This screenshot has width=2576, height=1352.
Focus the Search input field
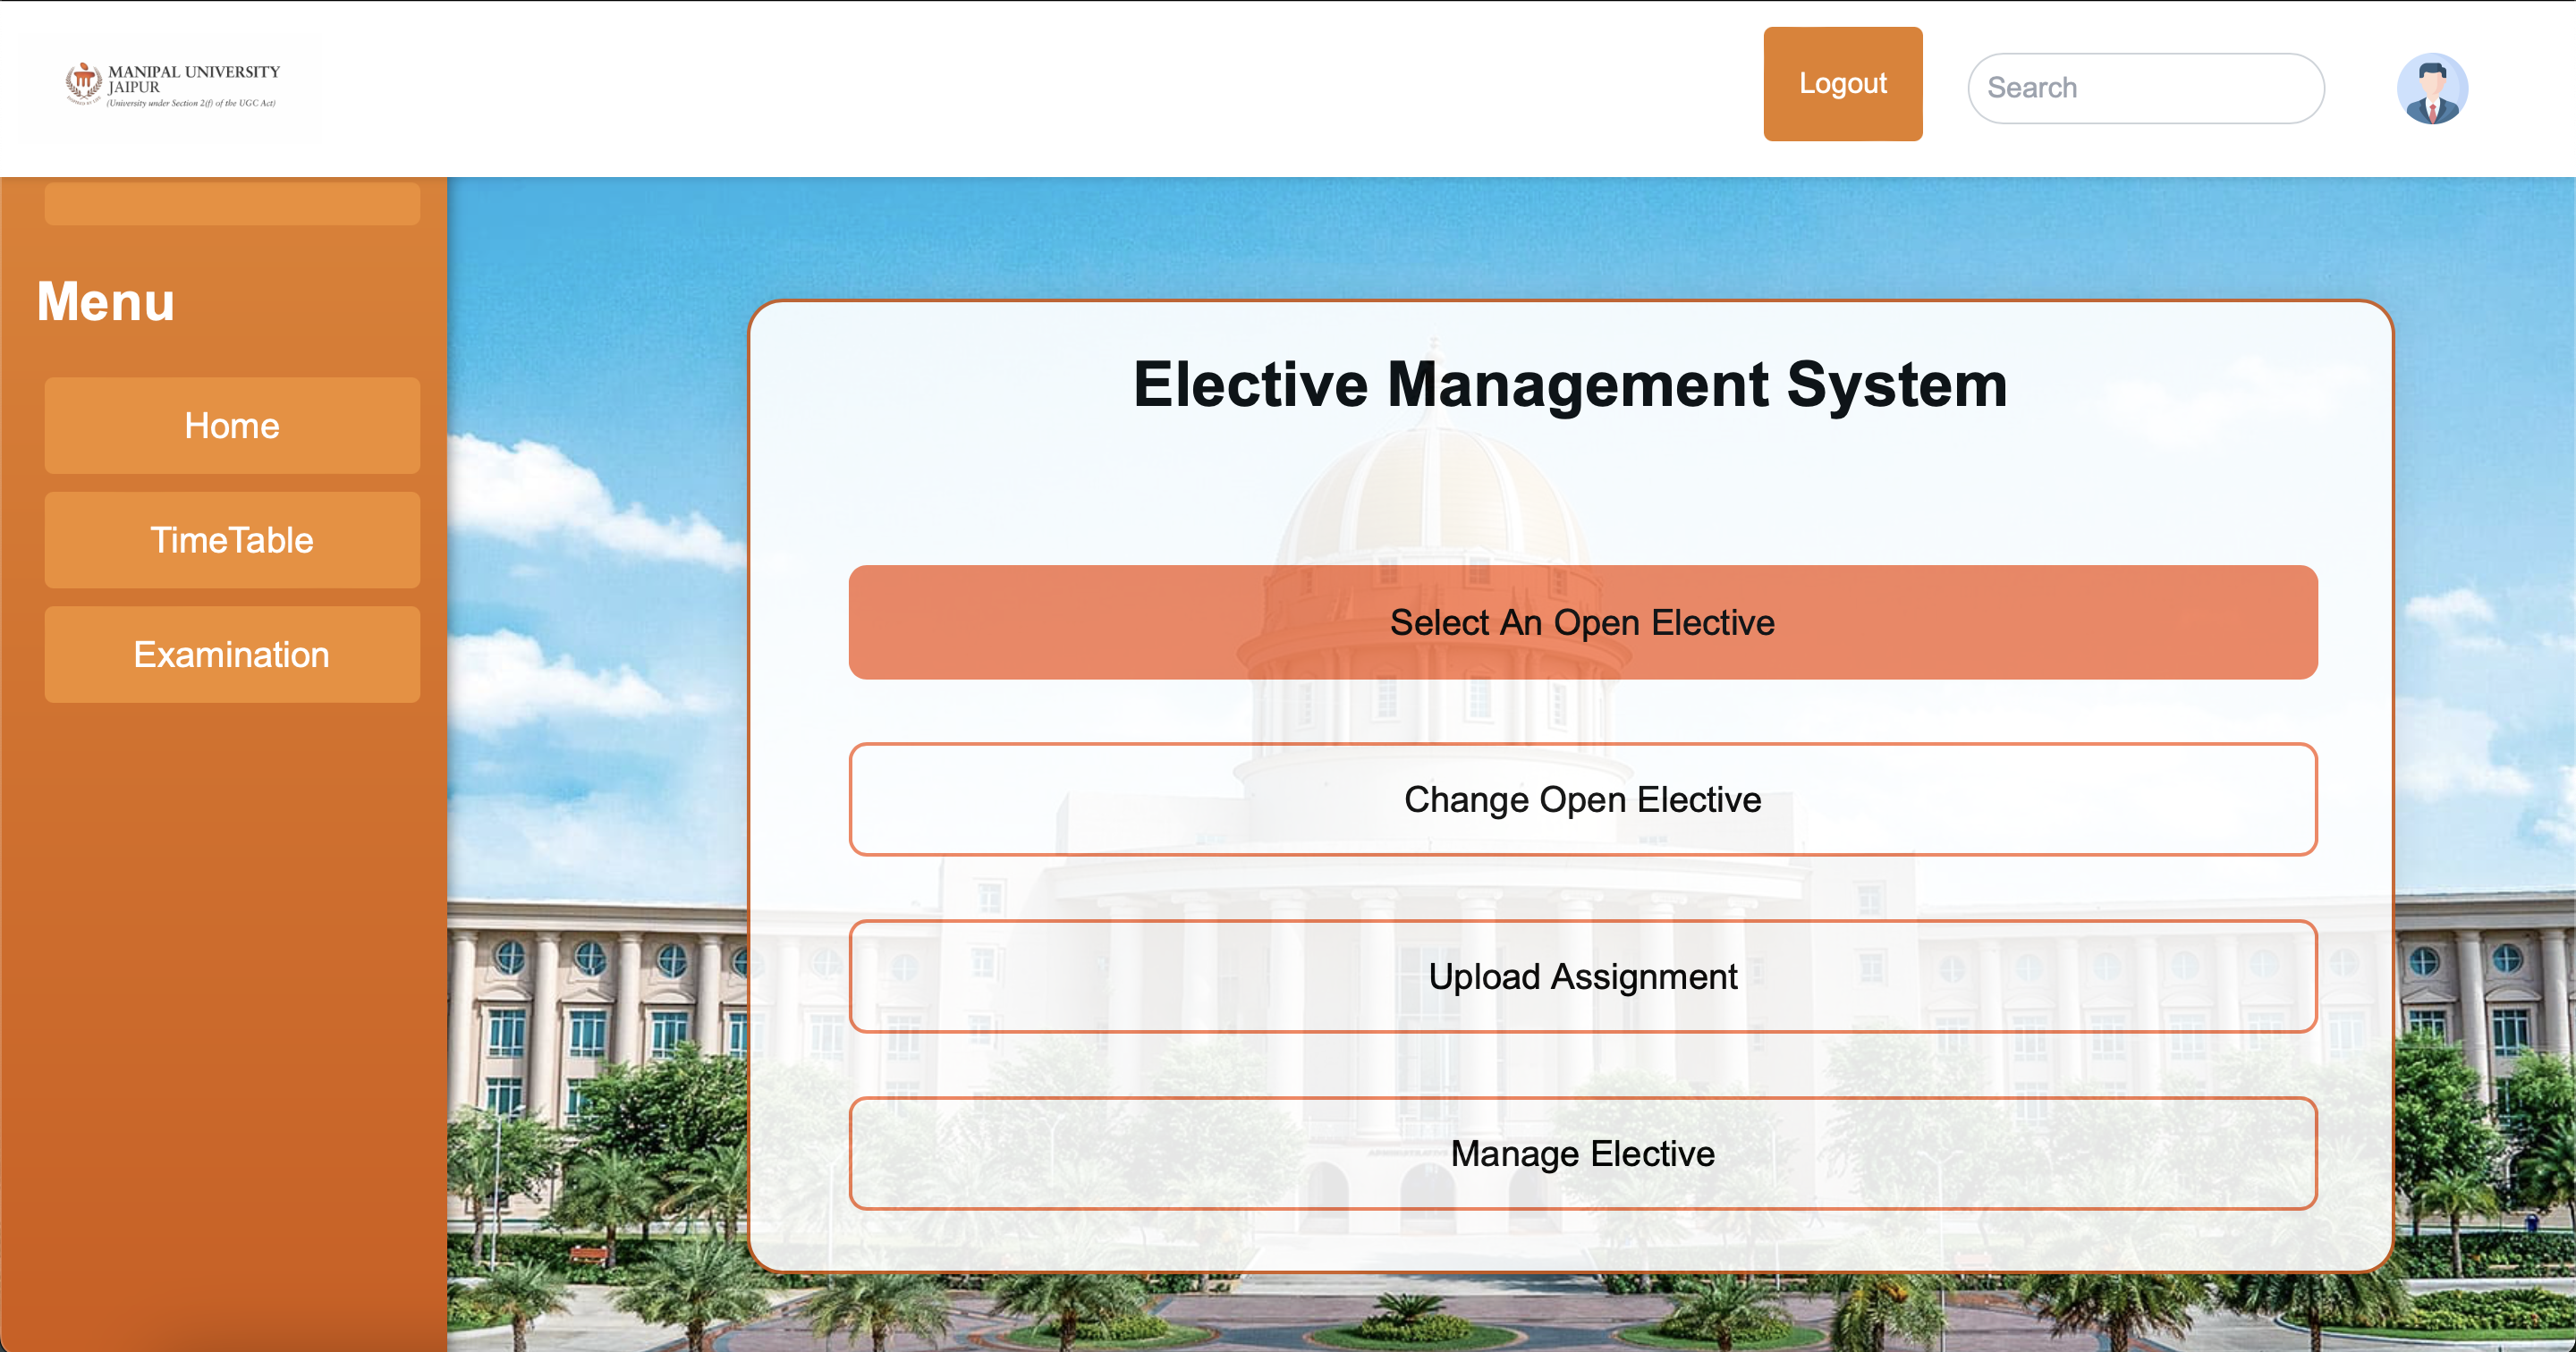[2145, 88]
